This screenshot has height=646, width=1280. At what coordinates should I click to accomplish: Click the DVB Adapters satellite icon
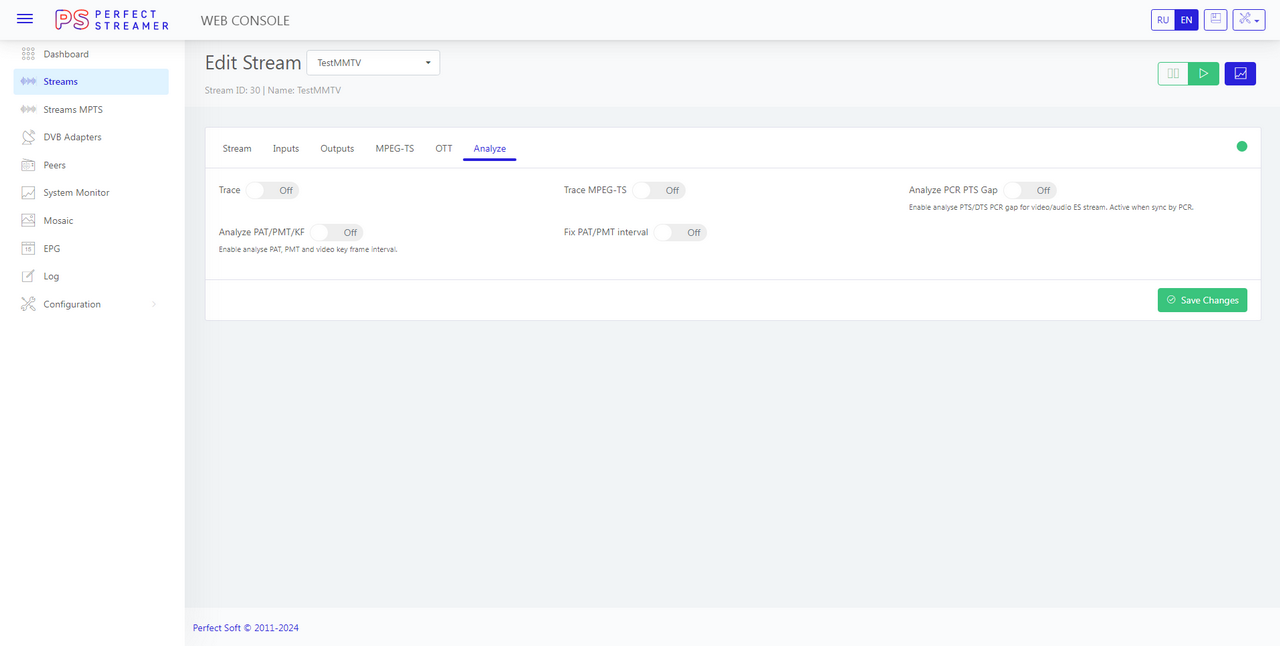tap(28, 137)
